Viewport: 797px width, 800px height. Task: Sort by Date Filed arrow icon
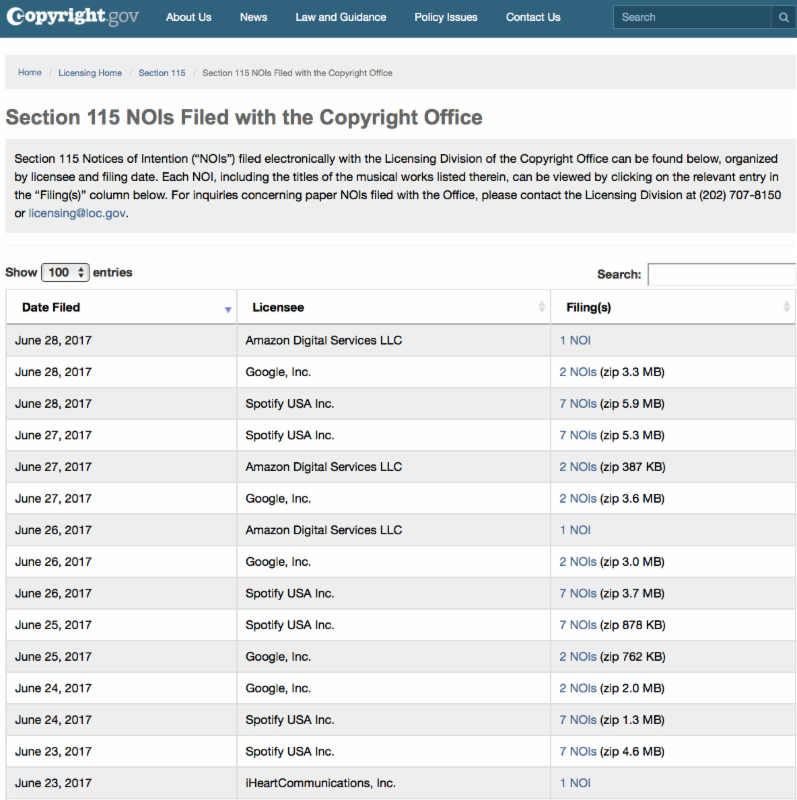click(x=228, y=309)
